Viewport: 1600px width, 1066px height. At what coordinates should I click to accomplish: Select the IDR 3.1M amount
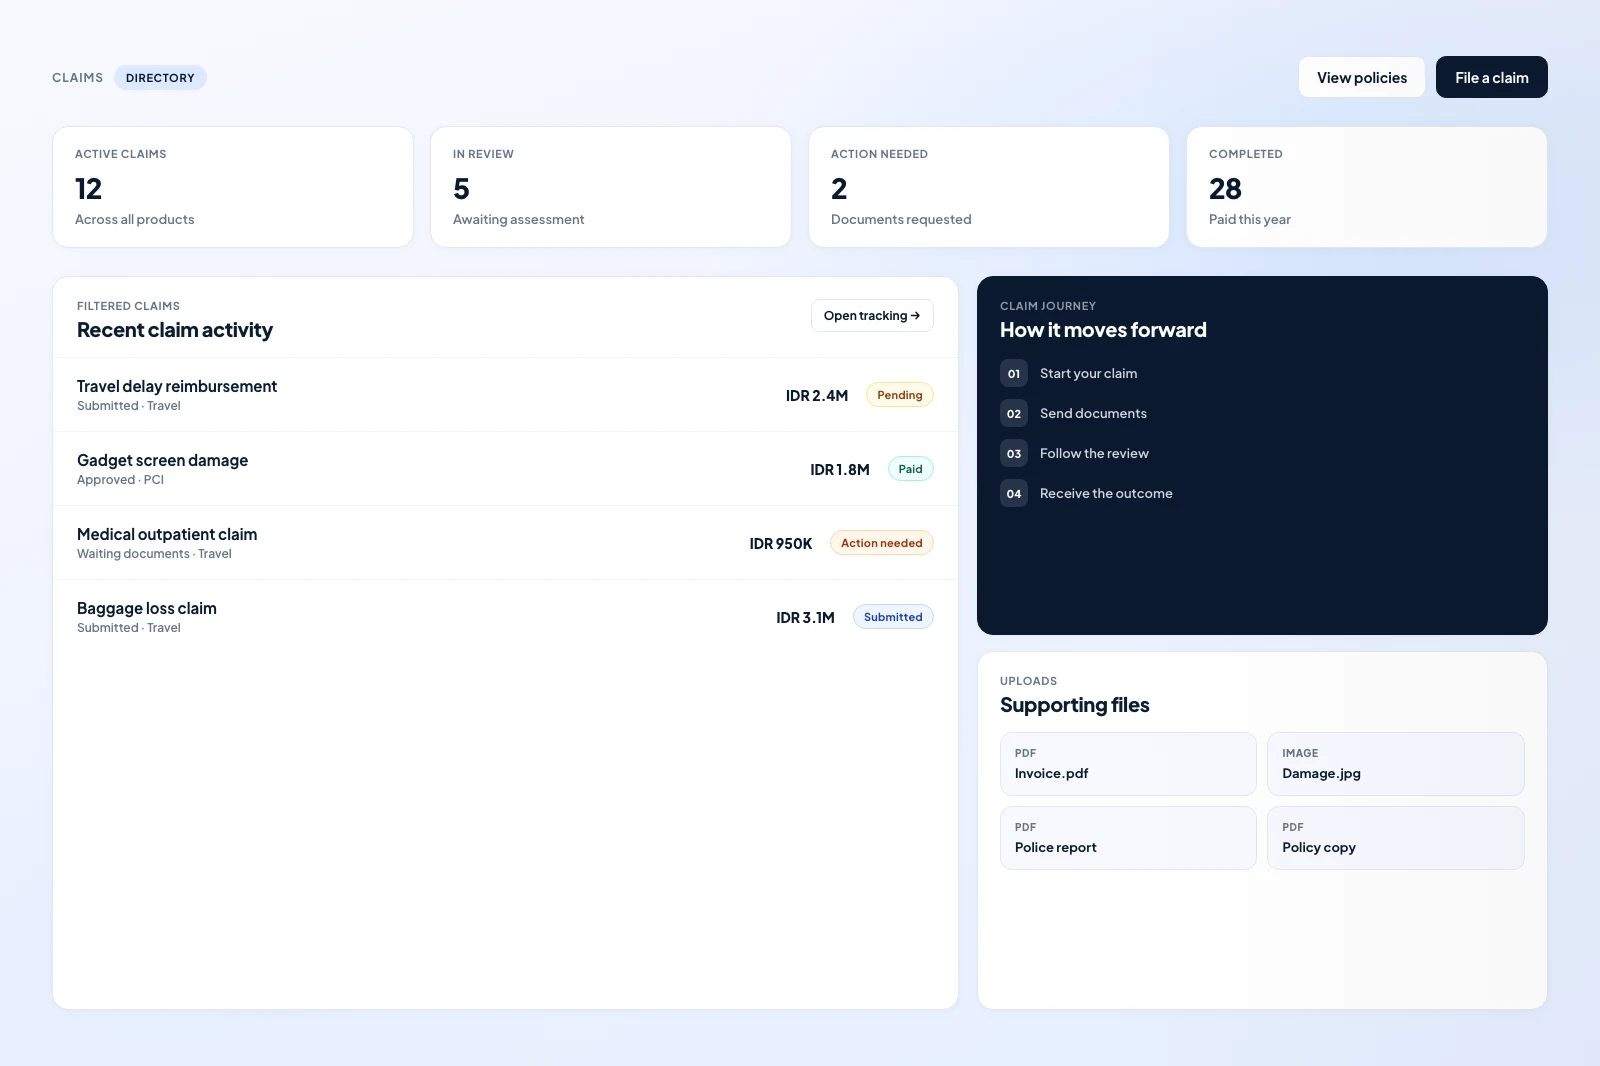pos(805,617)
